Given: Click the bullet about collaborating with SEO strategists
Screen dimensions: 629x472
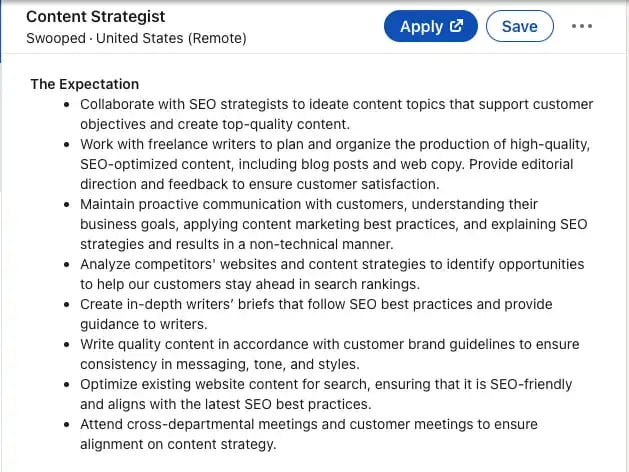Looking at the screenshot, I should pyautogui.click(x=336, y=104).
